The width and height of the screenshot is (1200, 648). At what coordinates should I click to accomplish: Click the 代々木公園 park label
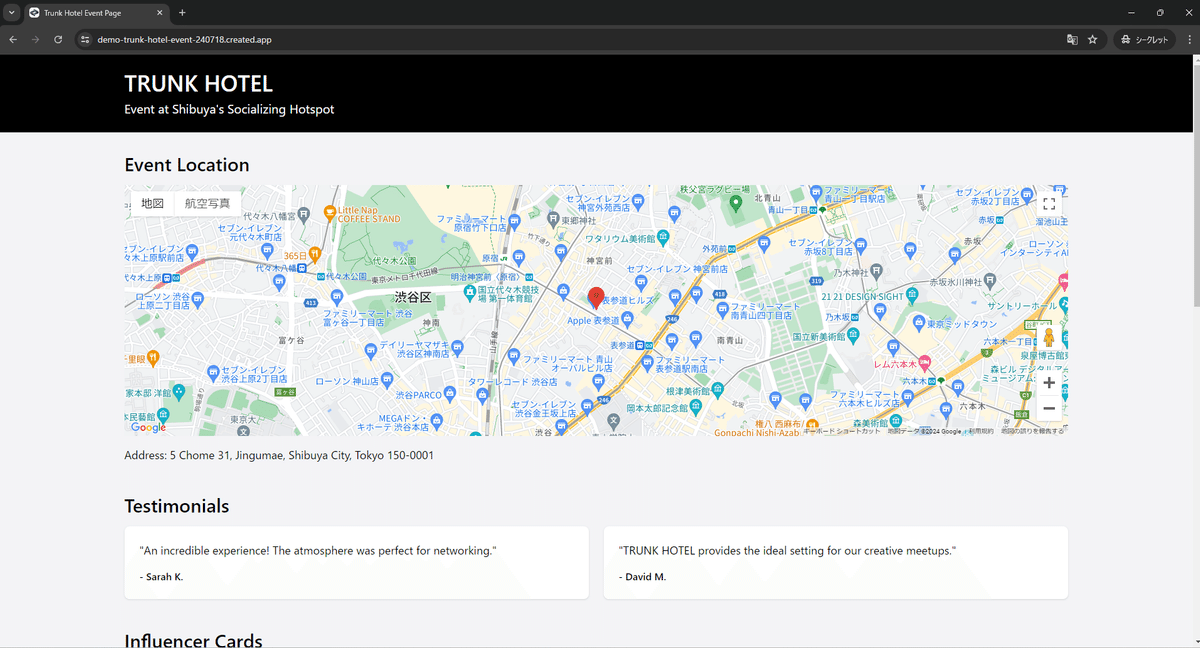[x=392, y=260]
